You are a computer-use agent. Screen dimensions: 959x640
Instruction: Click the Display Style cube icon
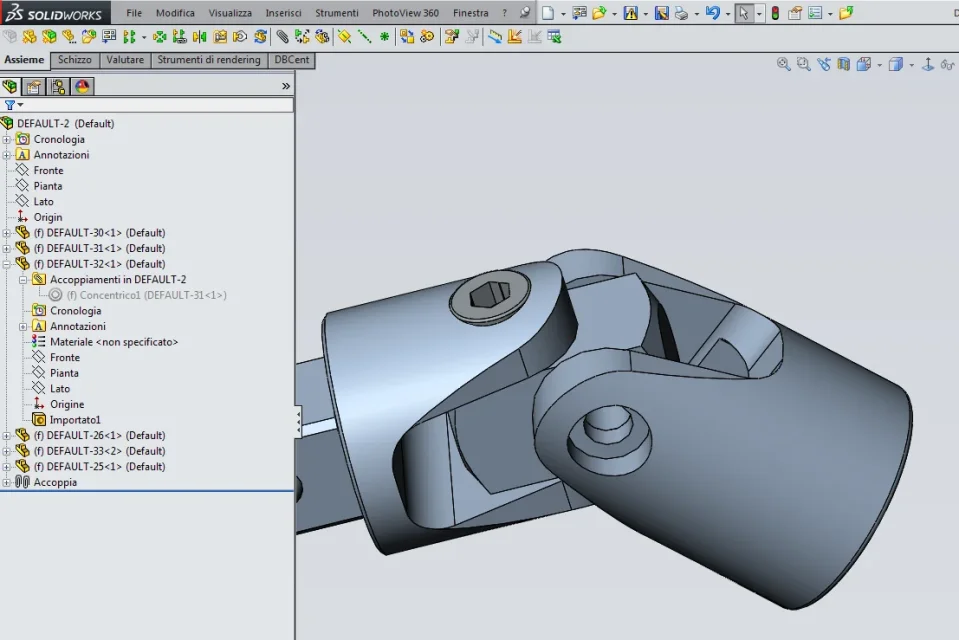895,64
